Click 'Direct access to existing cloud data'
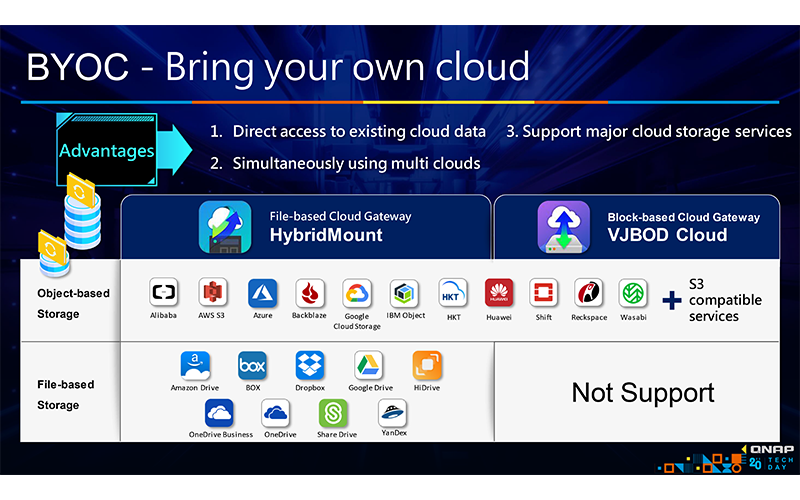This screenshot has width=800, height=500. pos(359,132)
